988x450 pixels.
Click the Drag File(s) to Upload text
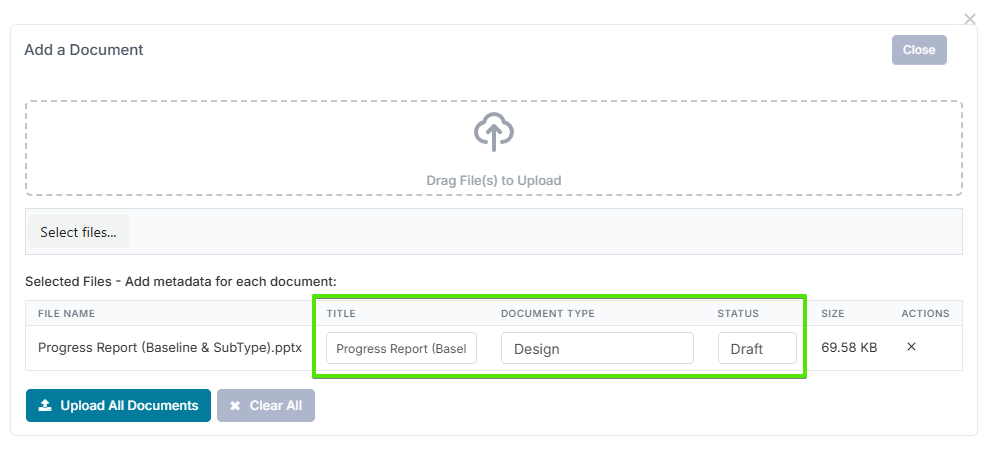tap(493, 181)
